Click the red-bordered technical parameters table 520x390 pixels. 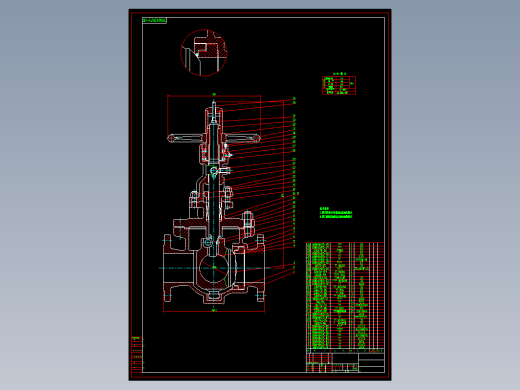[339, 85]
